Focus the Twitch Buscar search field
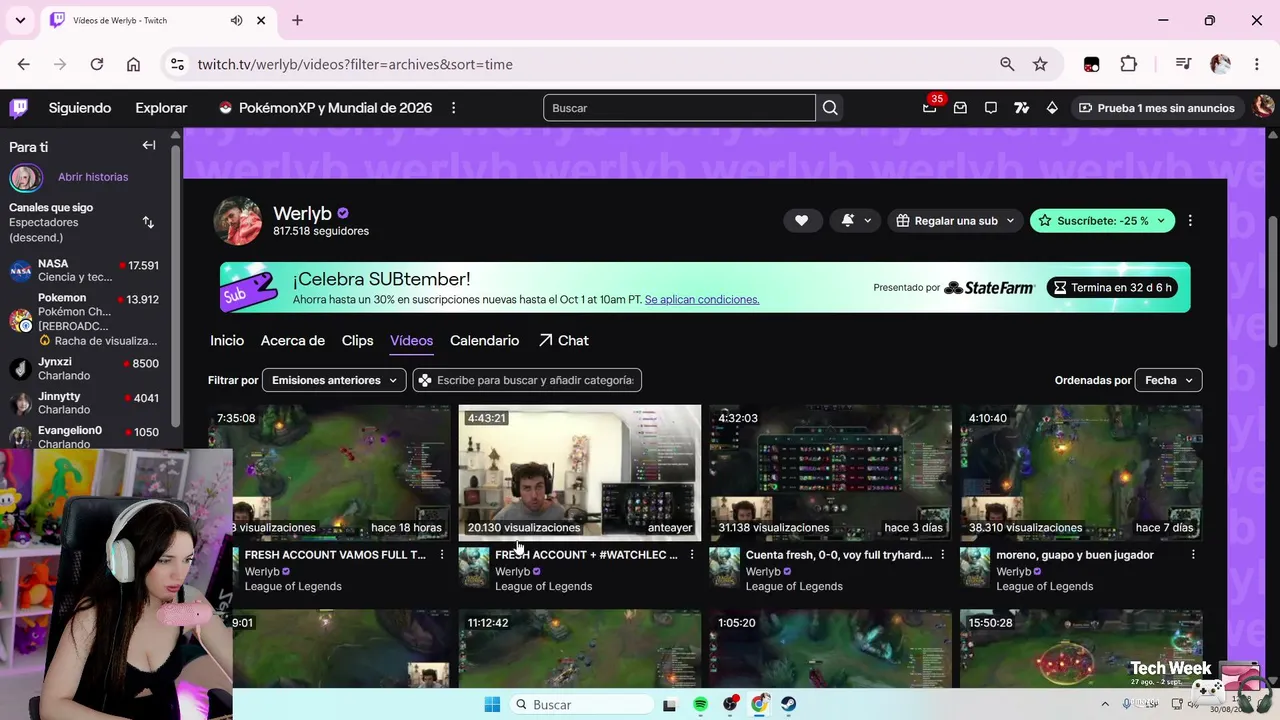The image size is (1280, 720). click(680, 107)
